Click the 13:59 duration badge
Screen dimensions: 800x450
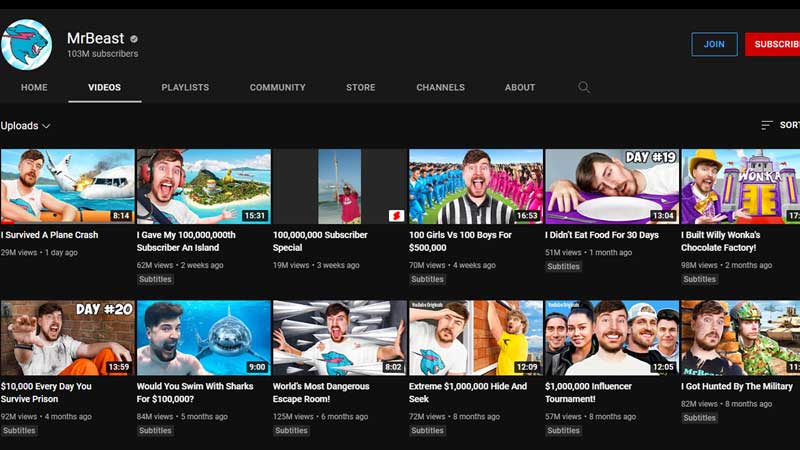coord(119,367)
